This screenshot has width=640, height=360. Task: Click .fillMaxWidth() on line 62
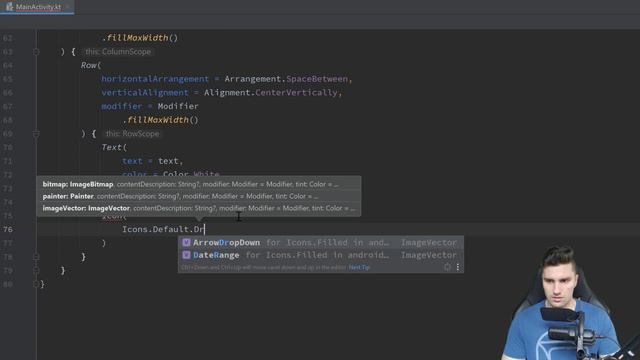tap(140, 38)
